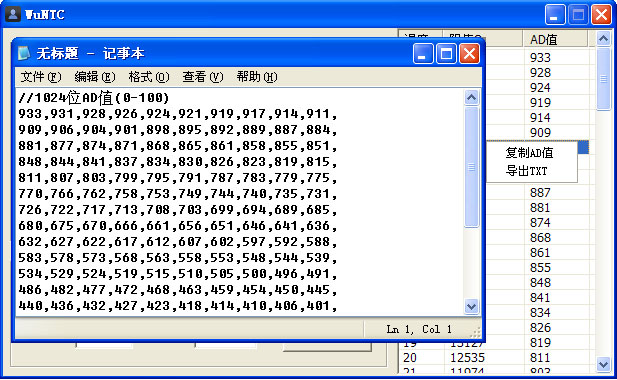617x380 pixels.
Task: Click the text line starting with 933,931,928
Action: [177, 114]
